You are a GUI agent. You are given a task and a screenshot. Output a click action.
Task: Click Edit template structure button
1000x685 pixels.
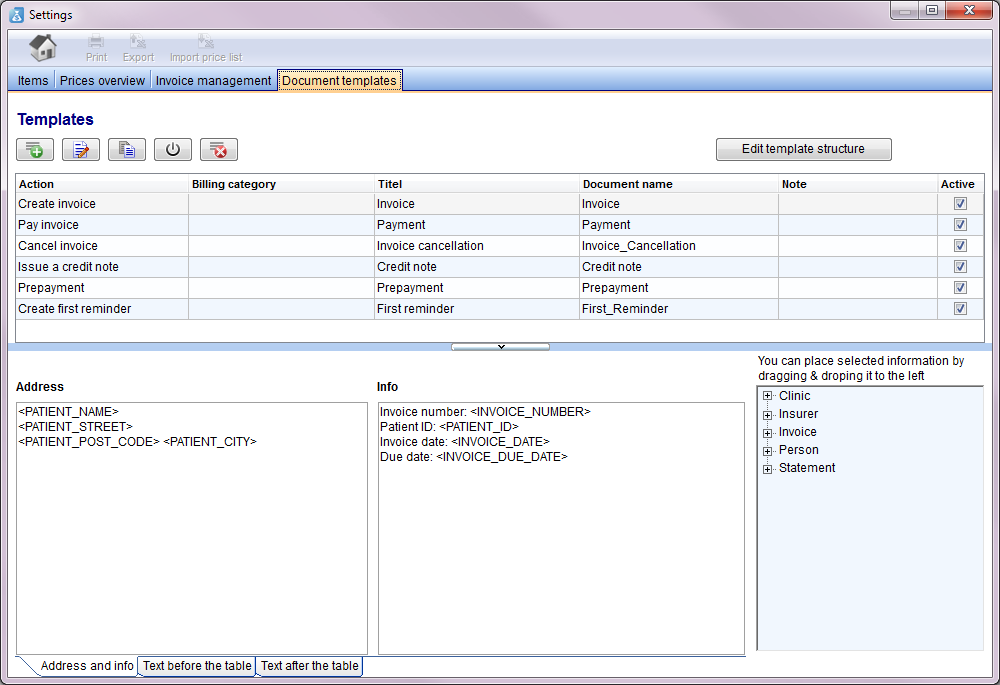tap(804, 149)
